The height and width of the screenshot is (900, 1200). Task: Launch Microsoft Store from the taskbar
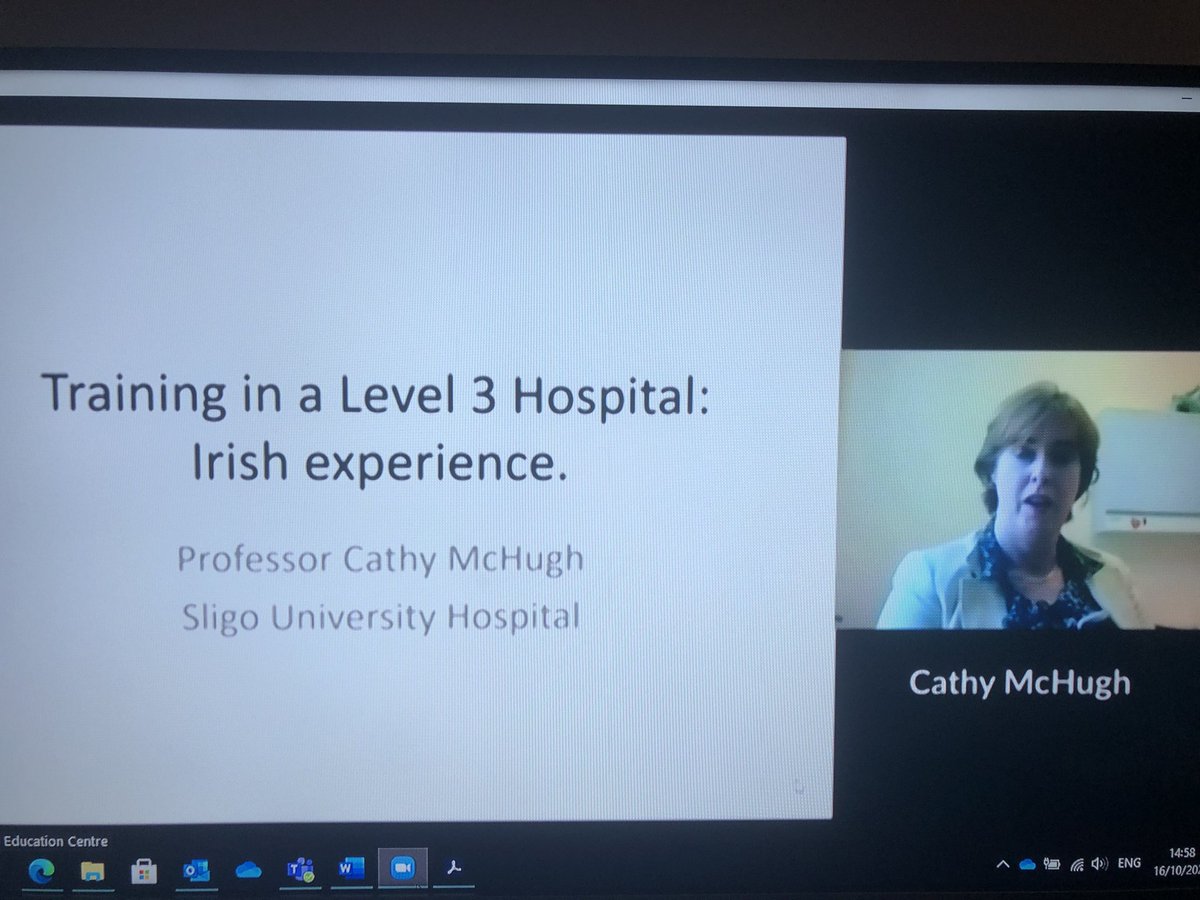point(144,870)
